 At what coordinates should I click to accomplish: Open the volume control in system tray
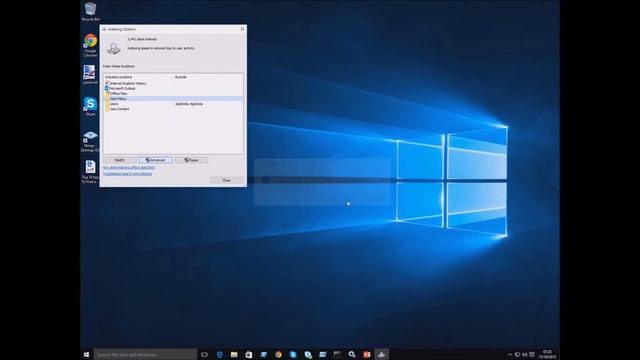[x=524, y=355]
